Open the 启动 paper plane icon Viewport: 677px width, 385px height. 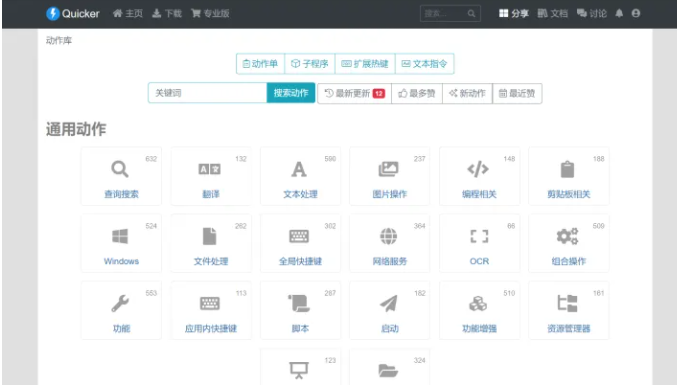(x=389, y=303)
